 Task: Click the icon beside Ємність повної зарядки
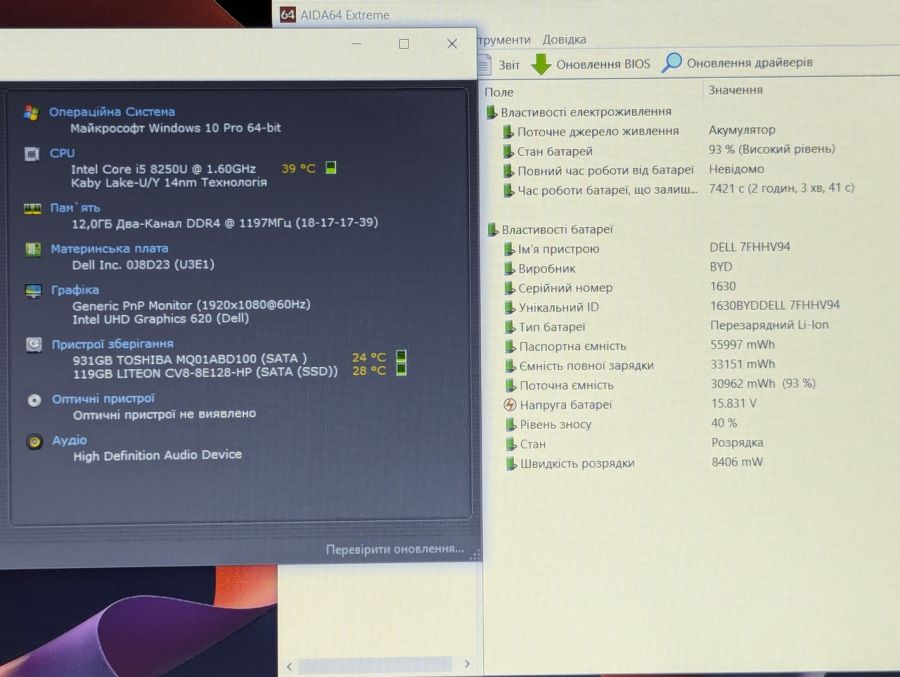511,366
